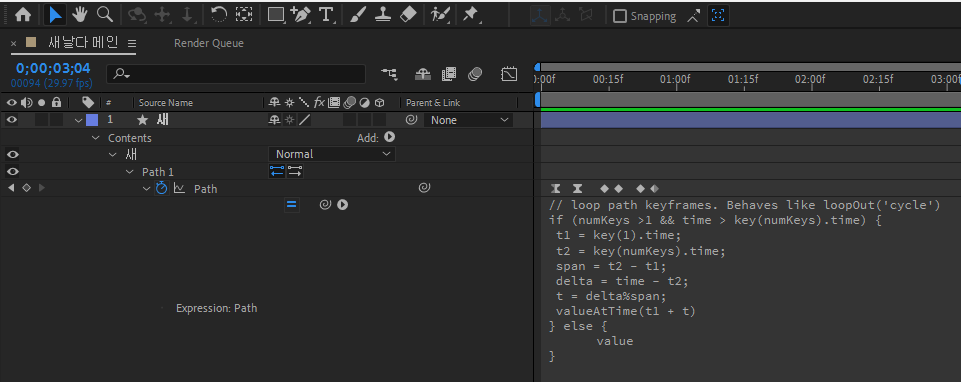Screen dimensions: 961x382
Task: Toggle Frame Blending for the composition
Action: 449,74
